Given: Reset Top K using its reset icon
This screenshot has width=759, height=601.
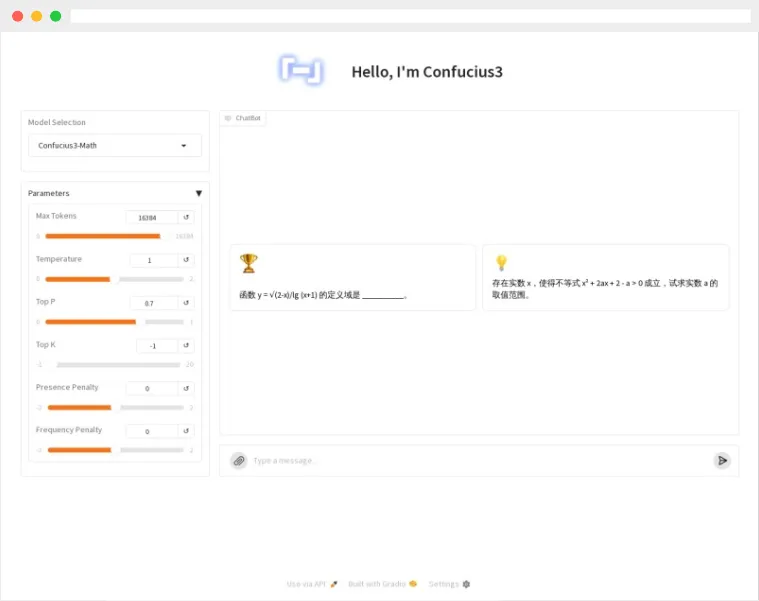Looking at the screenshot, I should point(186,346).
